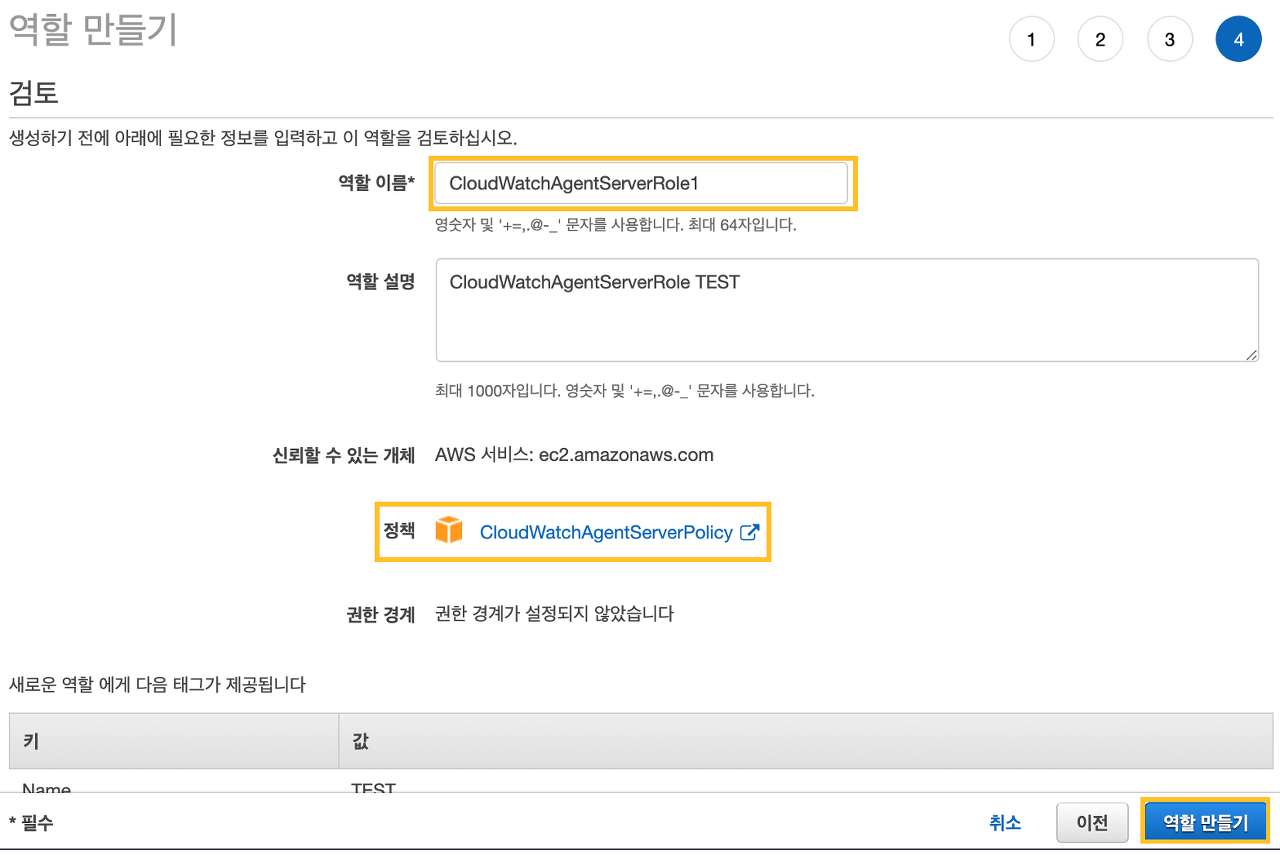Click the 역할 만들기 page title

(93, 30)
